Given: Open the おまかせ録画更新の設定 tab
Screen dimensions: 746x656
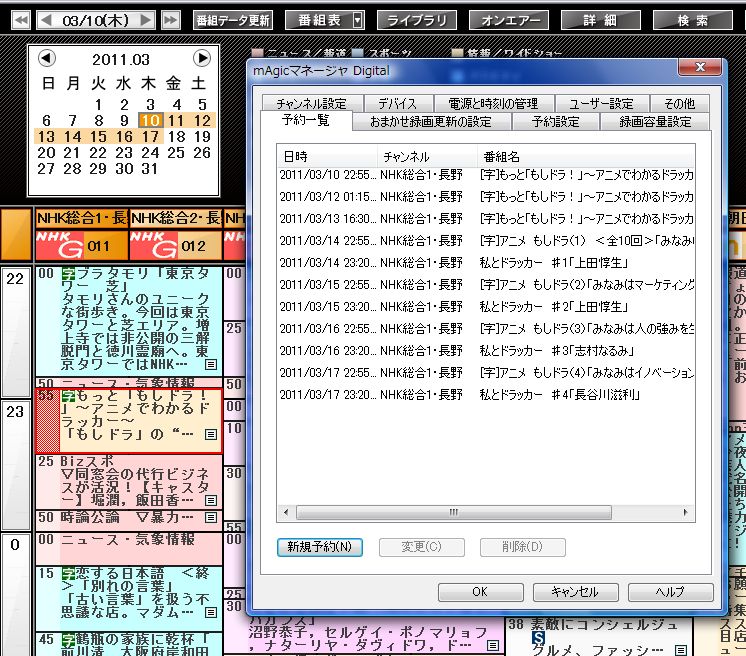Looking at the screenshot, I should point(431,121).
